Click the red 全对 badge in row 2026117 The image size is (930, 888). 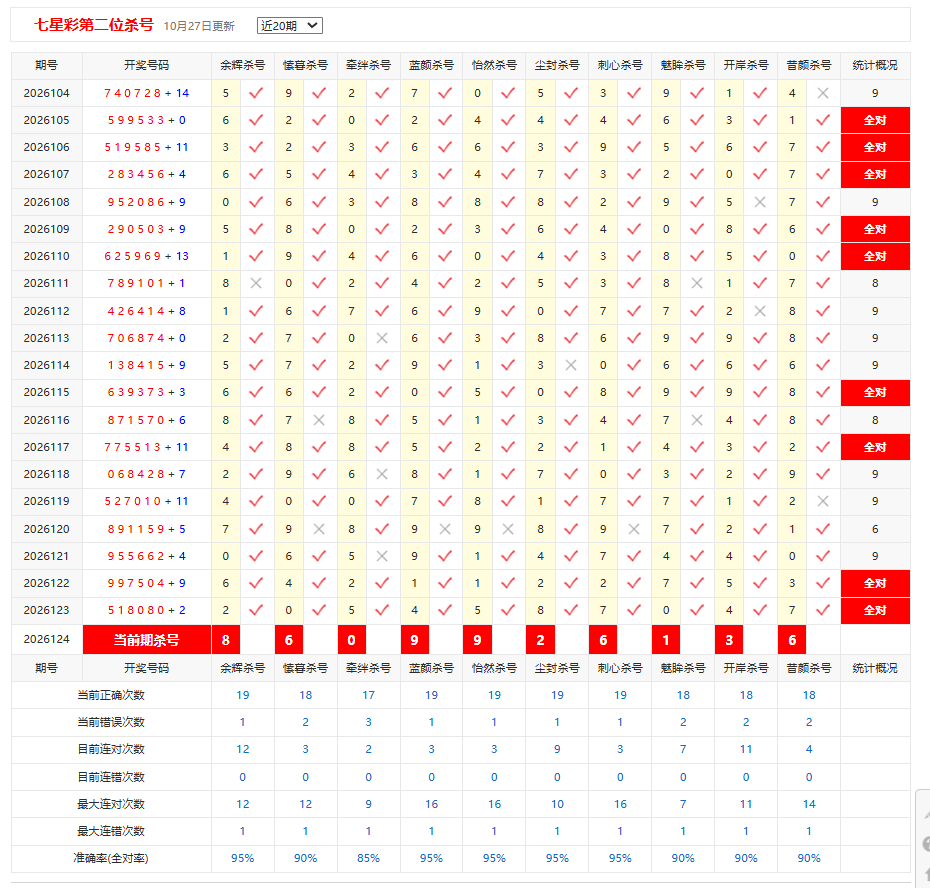point(875,447)
